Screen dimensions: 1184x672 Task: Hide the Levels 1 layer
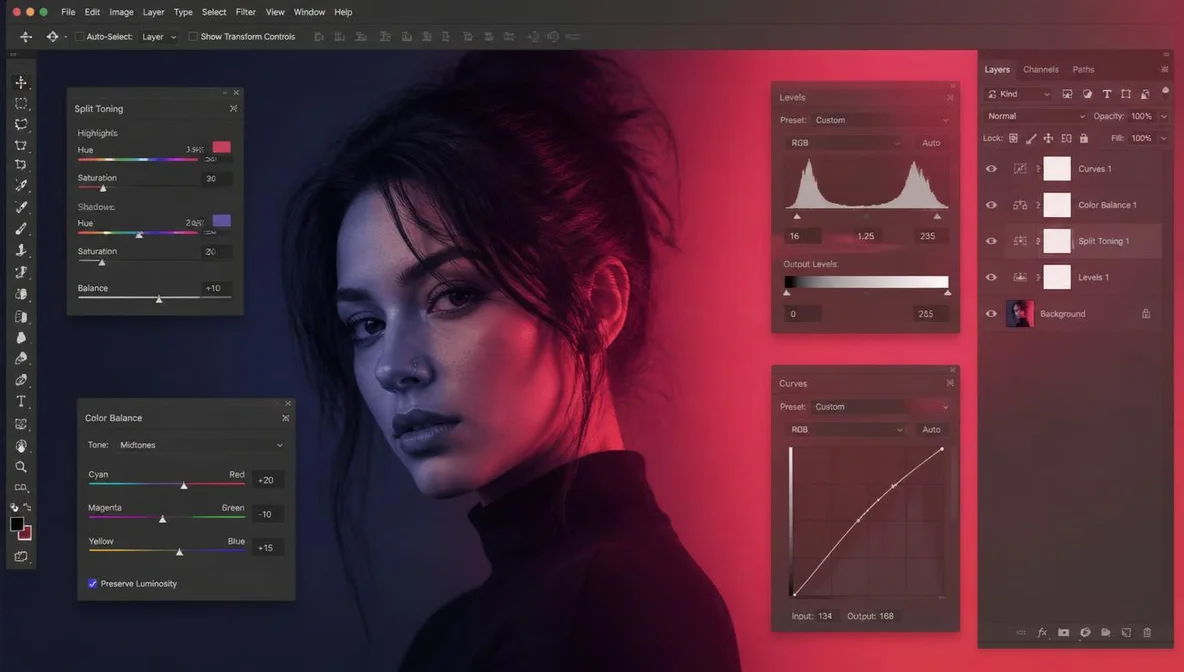click(991, 278)
